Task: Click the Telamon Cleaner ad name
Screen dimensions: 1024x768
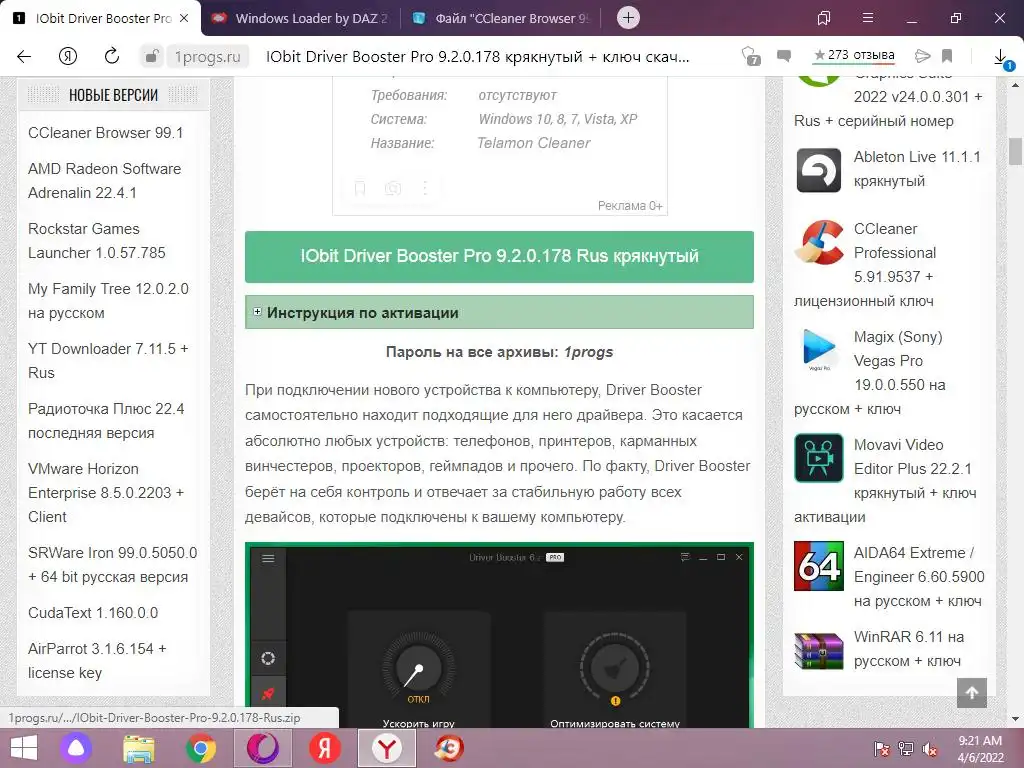Action: [534, 143]
